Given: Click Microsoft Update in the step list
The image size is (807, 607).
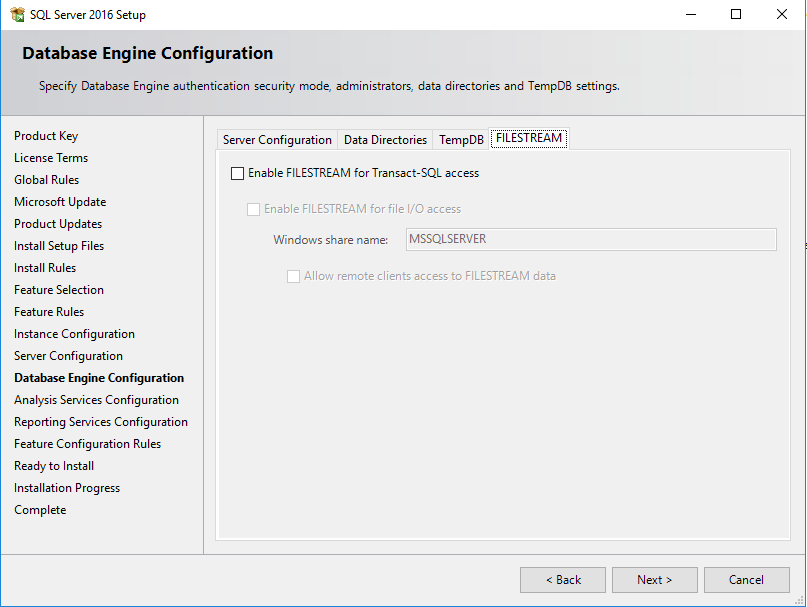Looking at the screenshot, I should [x=60, y=202].
